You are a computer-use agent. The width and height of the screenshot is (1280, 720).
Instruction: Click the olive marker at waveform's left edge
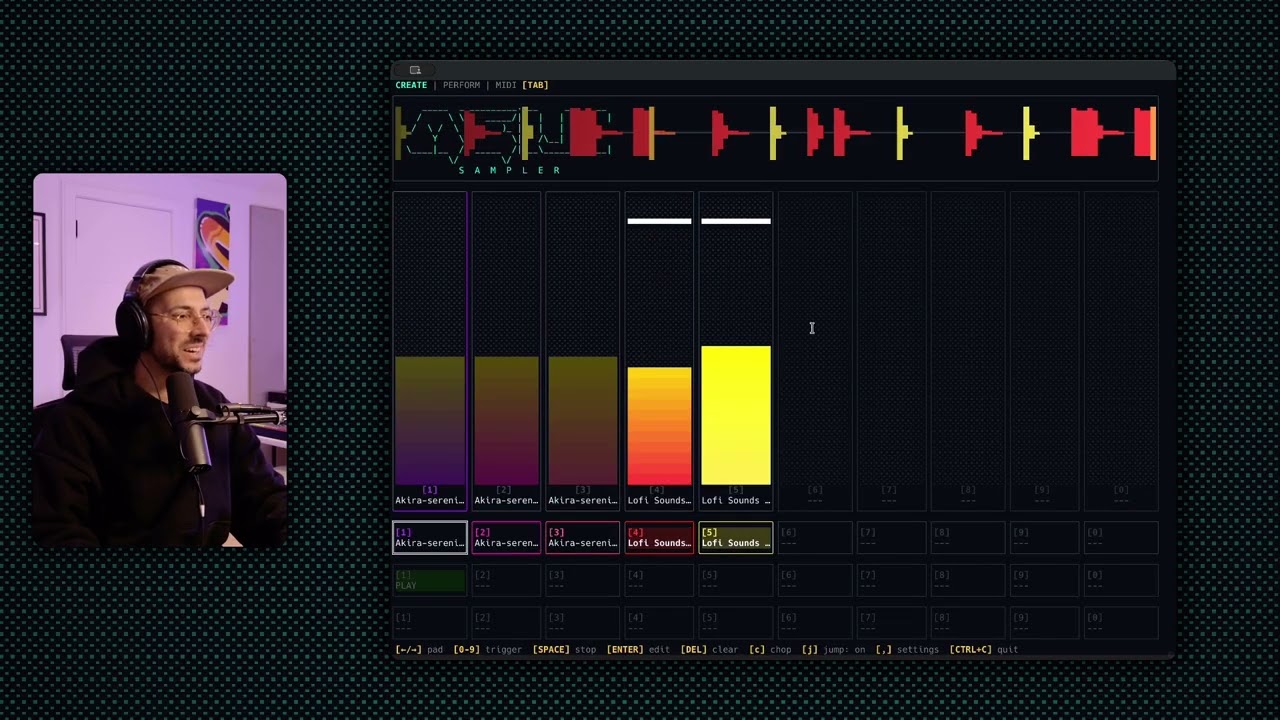[x=400, y=133]
